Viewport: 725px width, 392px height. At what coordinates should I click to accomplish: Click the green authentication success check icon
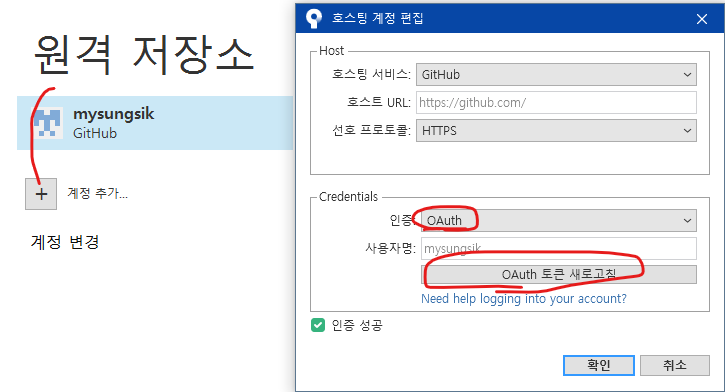[x=318, y=325]
